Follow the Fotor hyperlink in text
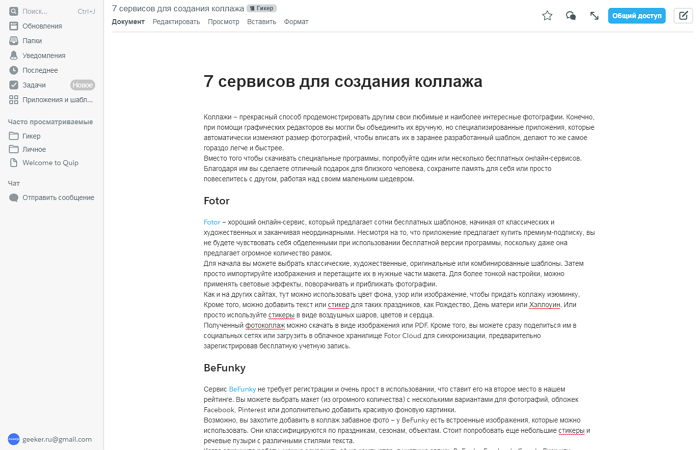700x450 pixels. 211,222
